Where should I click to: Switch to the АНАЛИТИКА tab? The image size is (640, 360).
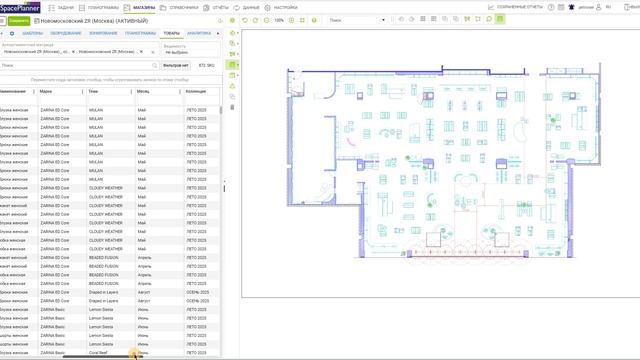point(199,33)
